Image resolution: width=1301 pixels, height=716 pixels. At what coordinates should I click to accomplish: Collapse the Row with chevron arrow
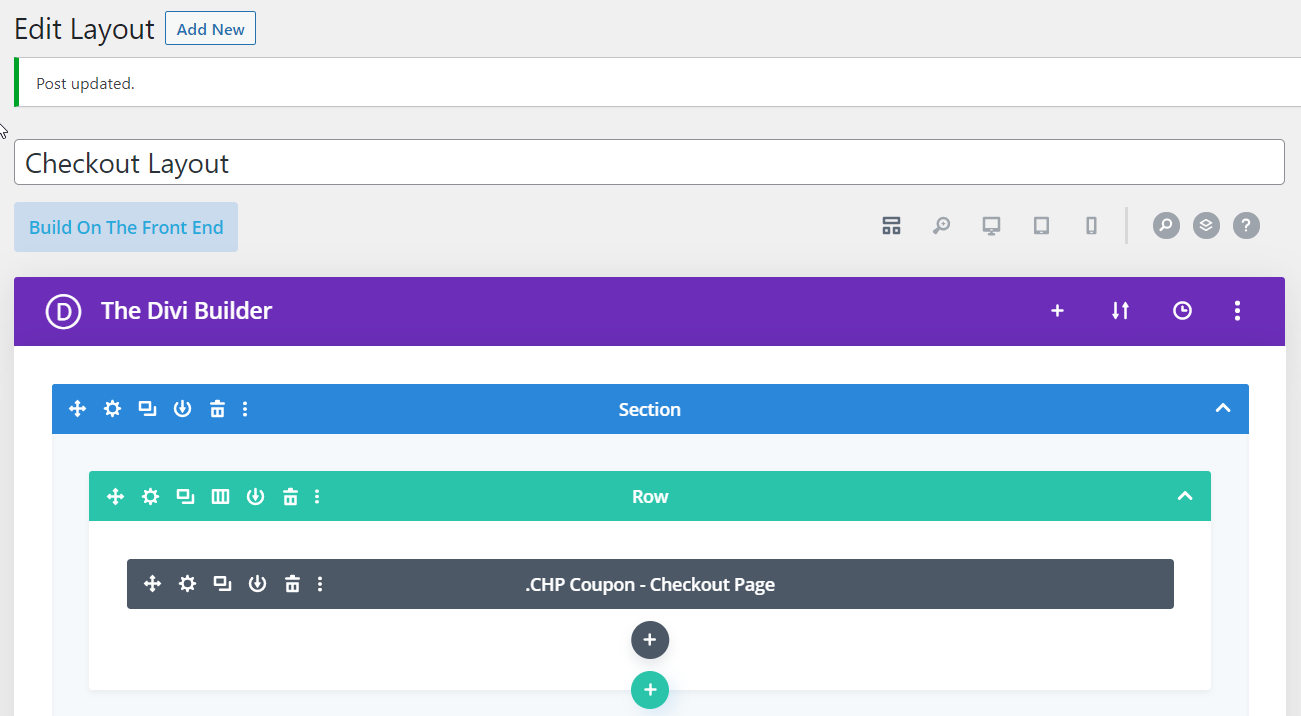(x=1185, y=496)
